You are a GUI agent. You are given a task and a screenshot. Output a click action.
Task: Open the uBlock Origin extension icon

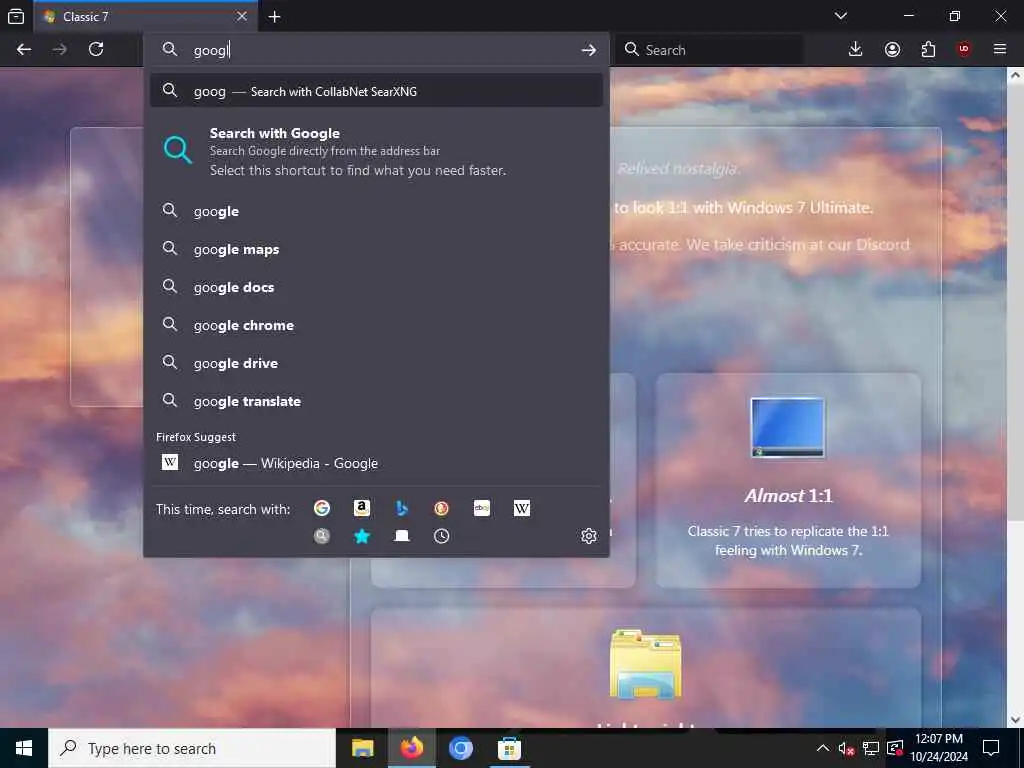(964, 49)
